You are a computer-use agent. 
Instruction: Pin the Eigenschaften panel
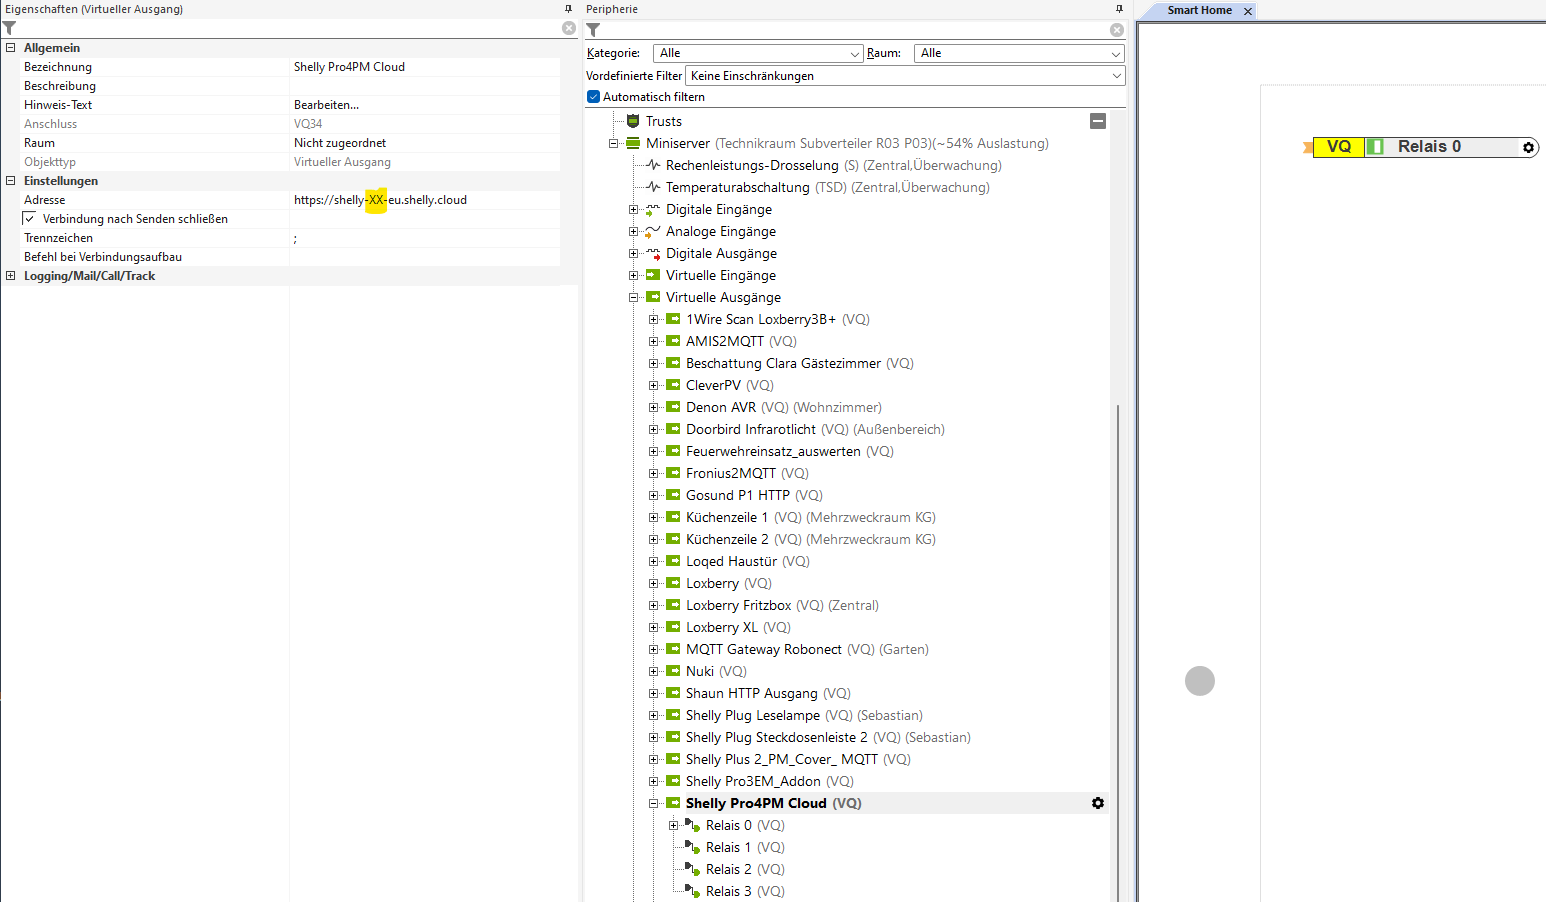coord(569,9)
